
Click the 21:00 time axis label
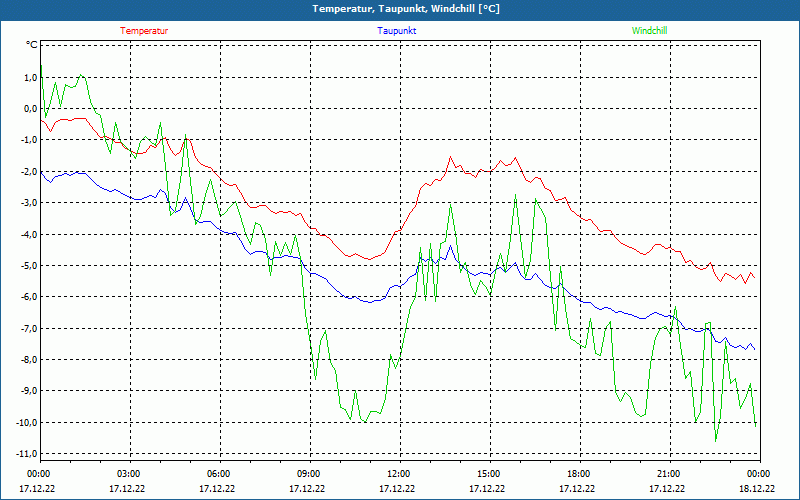(x=670, y=474)
